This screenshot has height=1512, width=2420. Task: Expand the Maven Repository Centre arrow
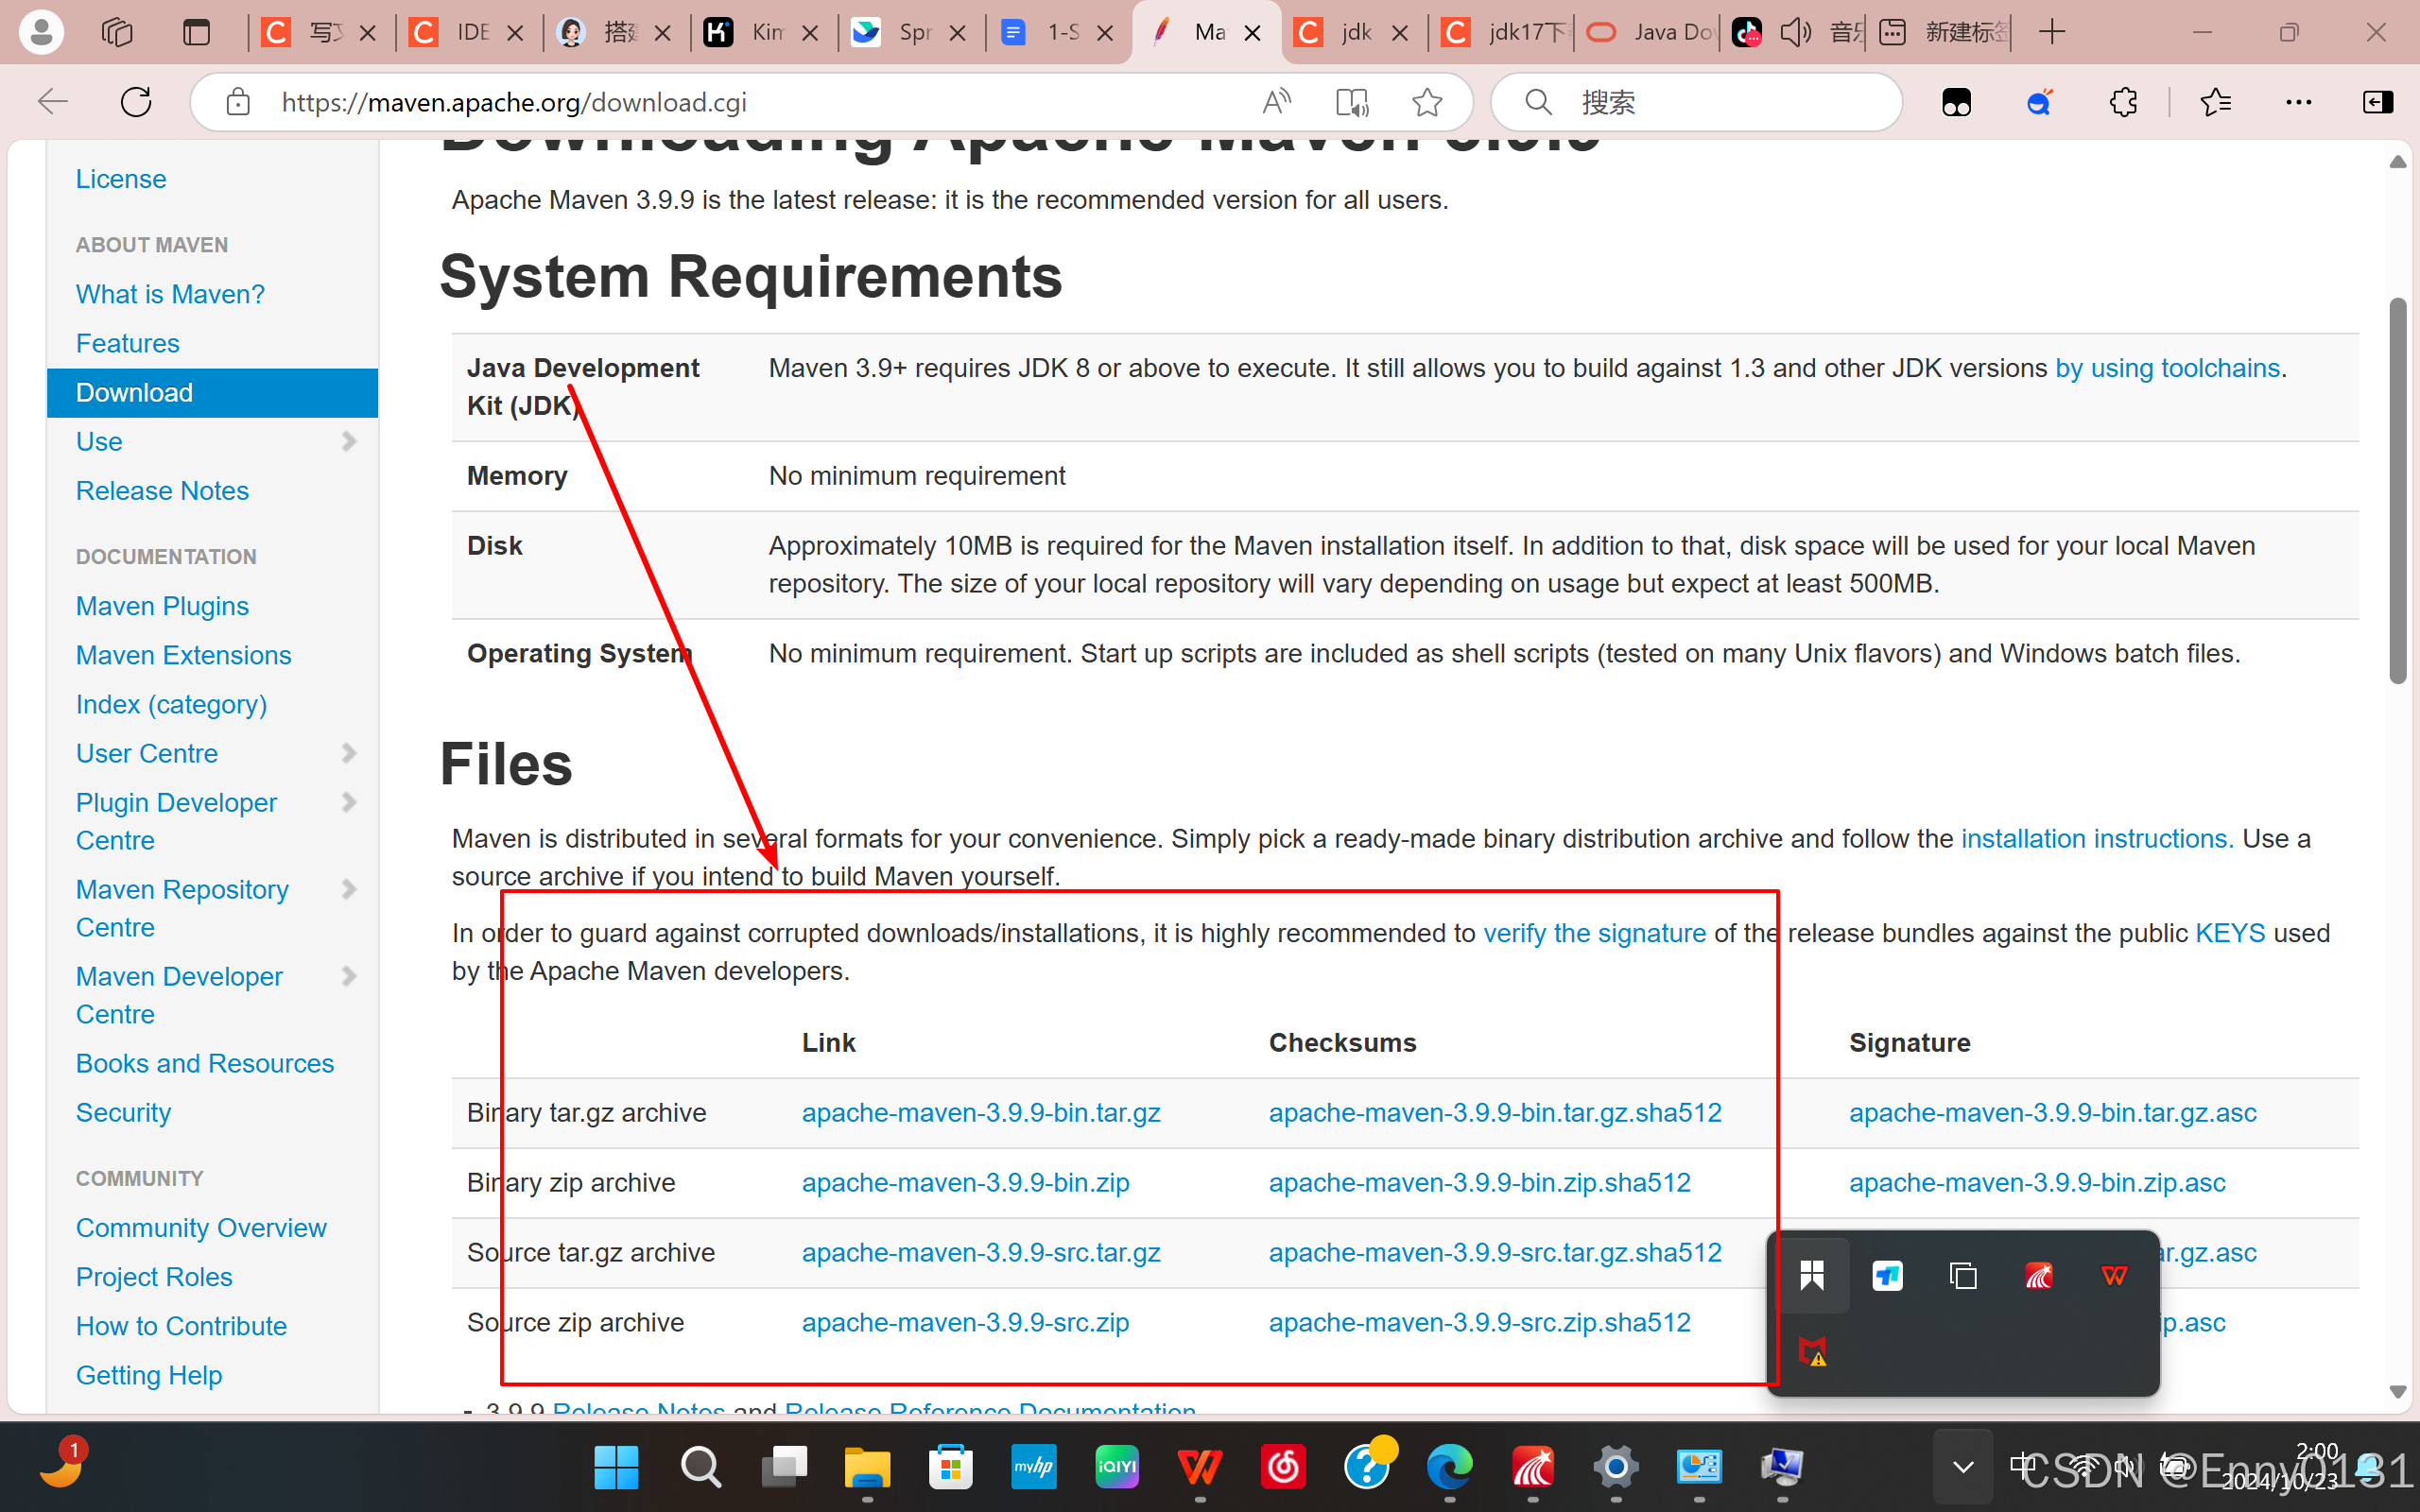(x=349, y=889)
